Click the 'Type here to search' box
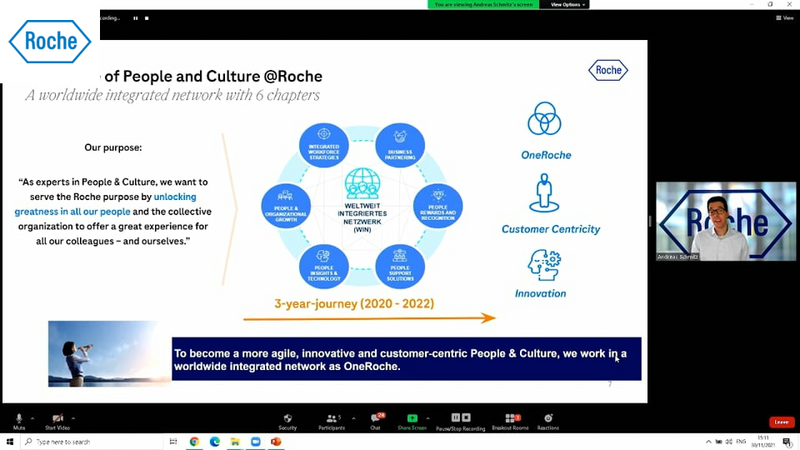The width and height of the screenshot is (800, 450). 92,442
